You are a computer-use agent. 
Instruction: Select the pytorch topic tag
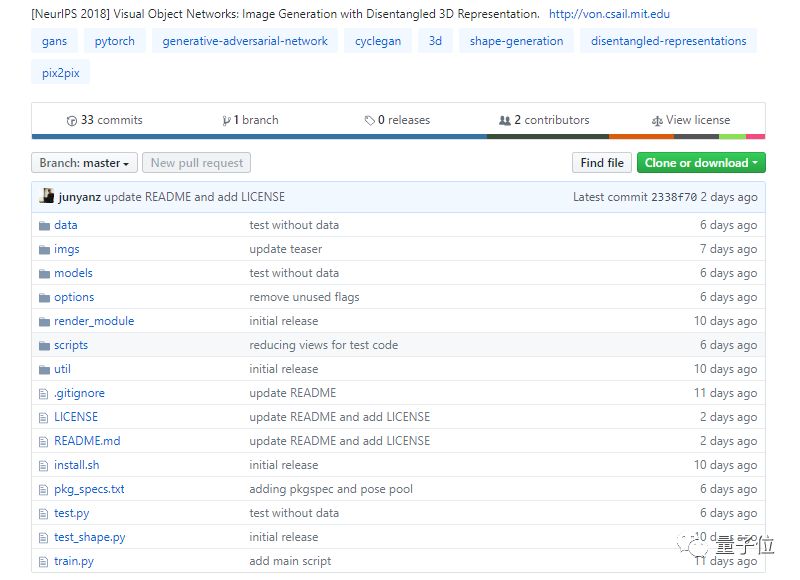[115, 41]
